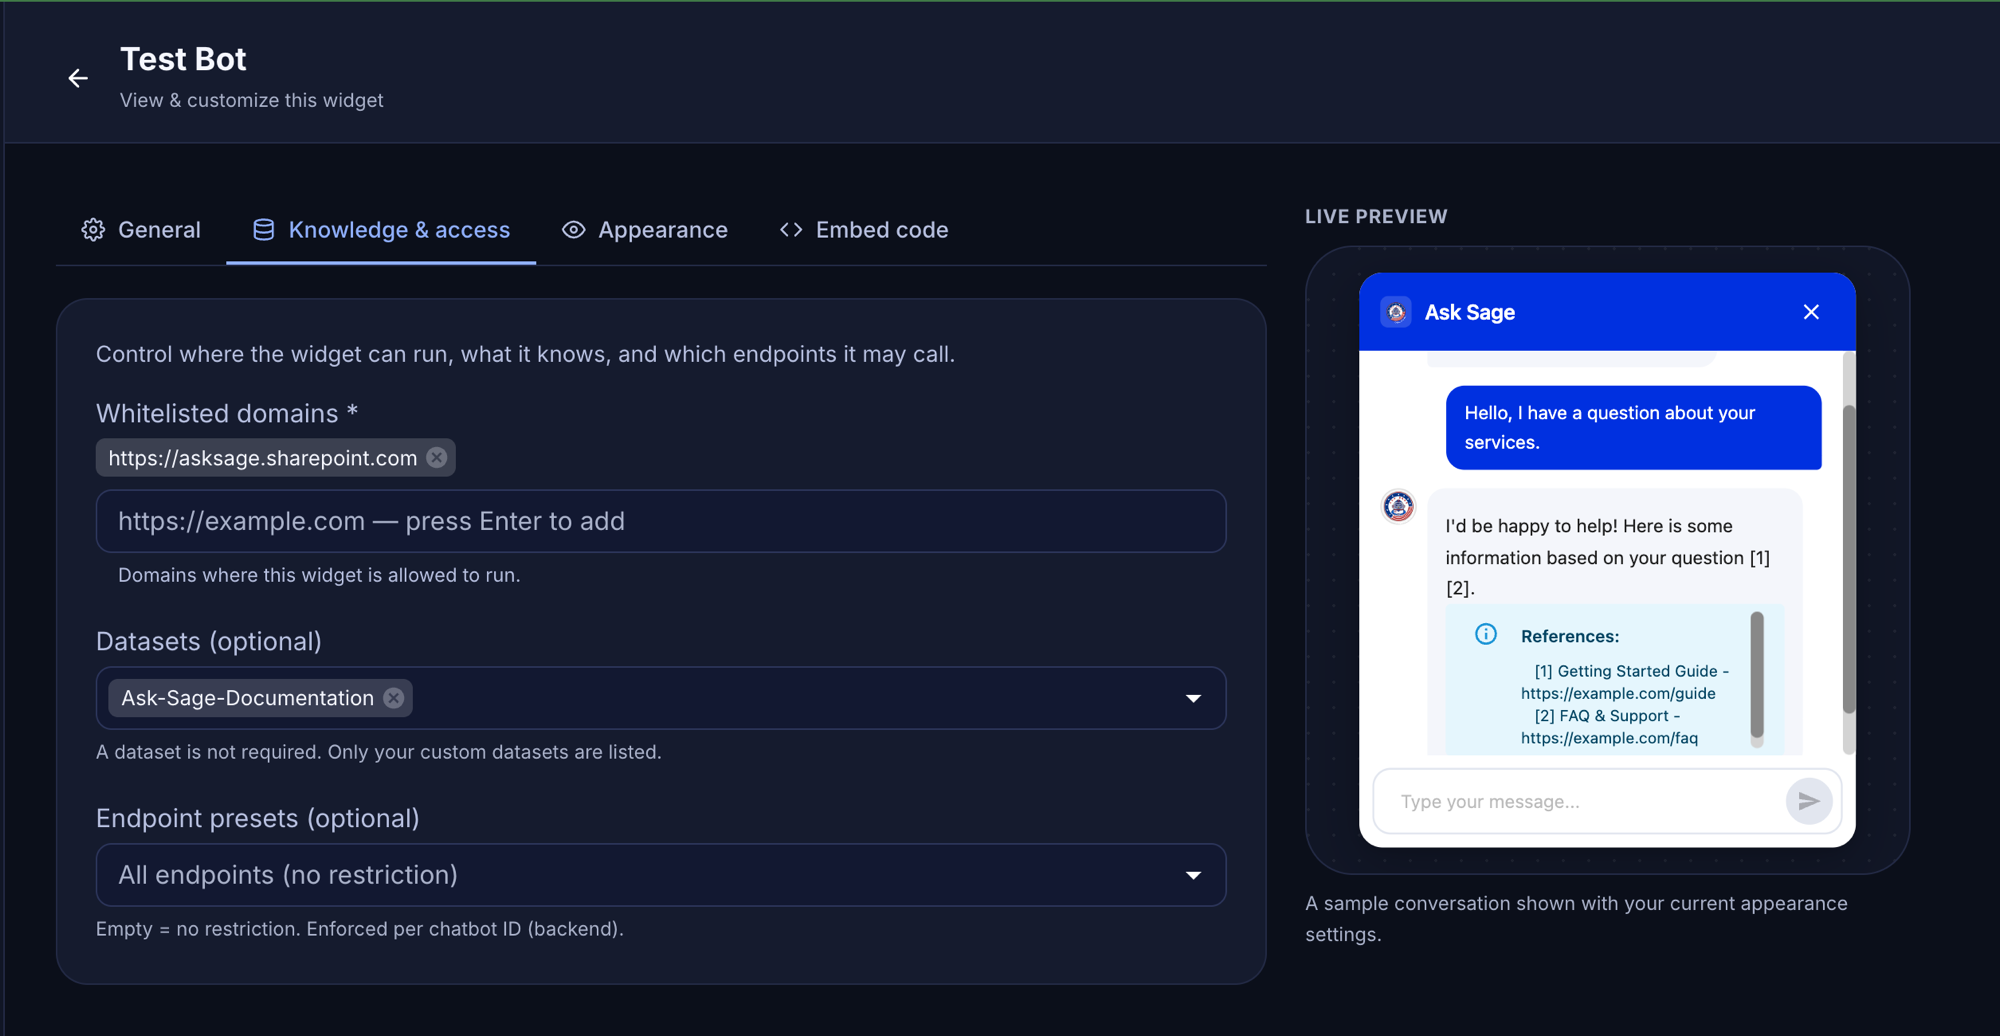Select the Knowledge & access tab

coord(381,230)
